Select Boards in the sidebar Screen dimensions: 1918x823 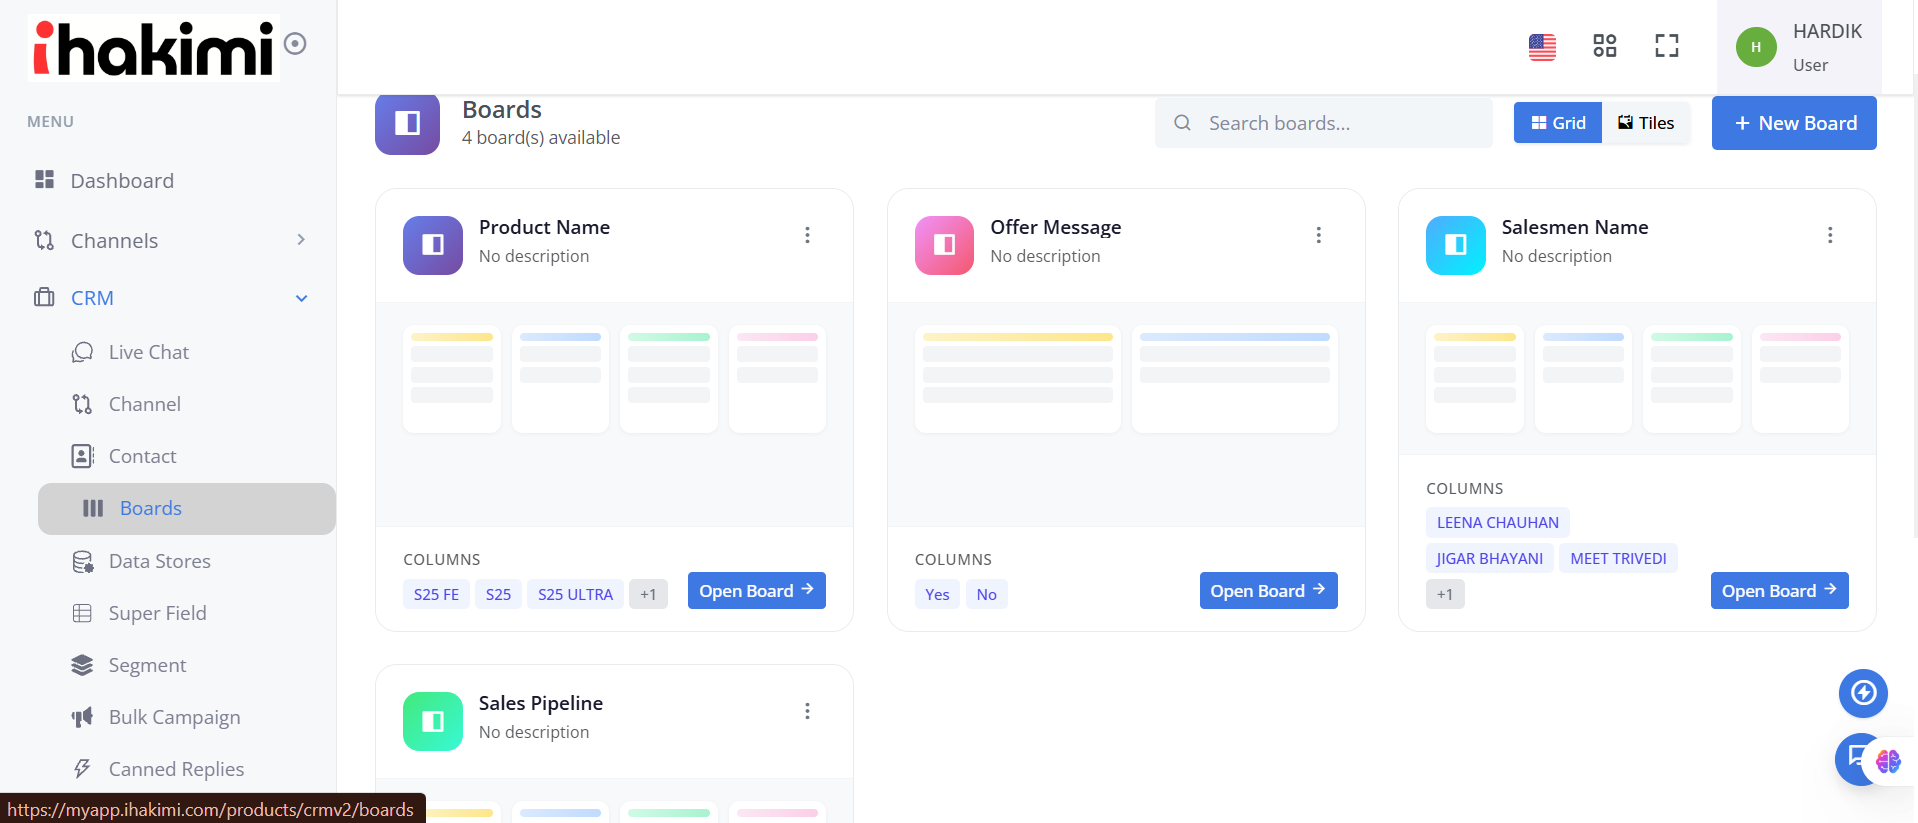point(187,509)
